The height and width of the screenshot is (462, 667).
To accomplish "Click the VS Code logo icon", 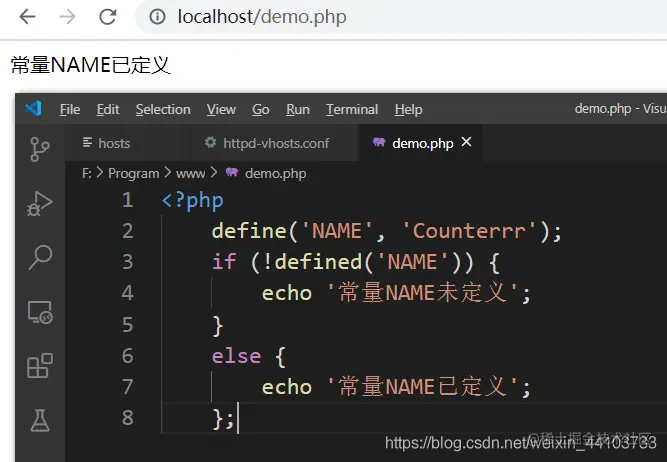I will (x=33, y=108).
